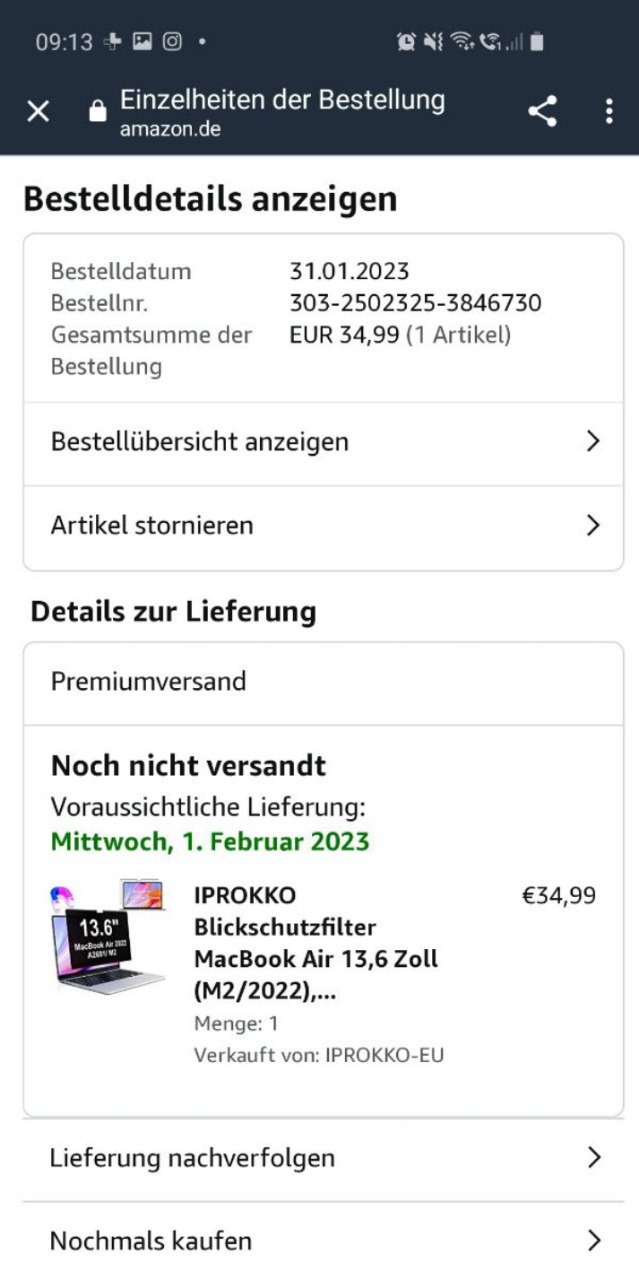Open Lieferung nachverfolgen tracking

pyautogui.click(x=192, y=1158)
